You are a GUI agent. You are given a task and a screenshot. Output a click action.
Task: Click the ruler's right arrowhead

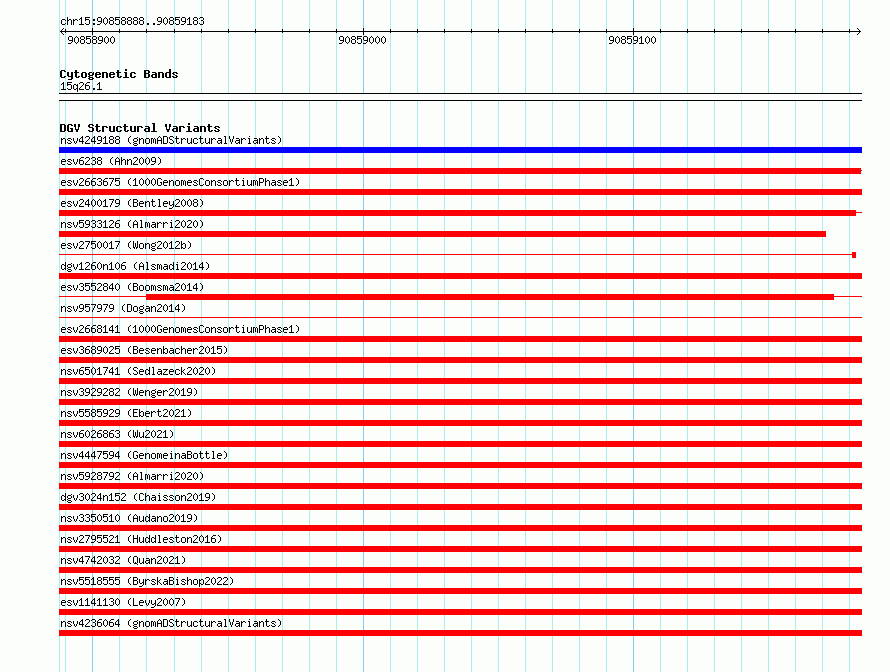pos(859,31)
